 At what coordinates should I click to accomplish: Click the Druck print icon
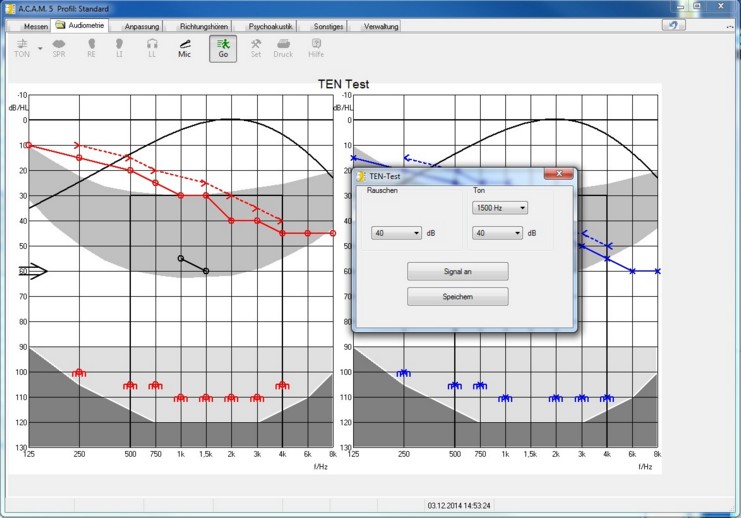(x=283, y=49)
